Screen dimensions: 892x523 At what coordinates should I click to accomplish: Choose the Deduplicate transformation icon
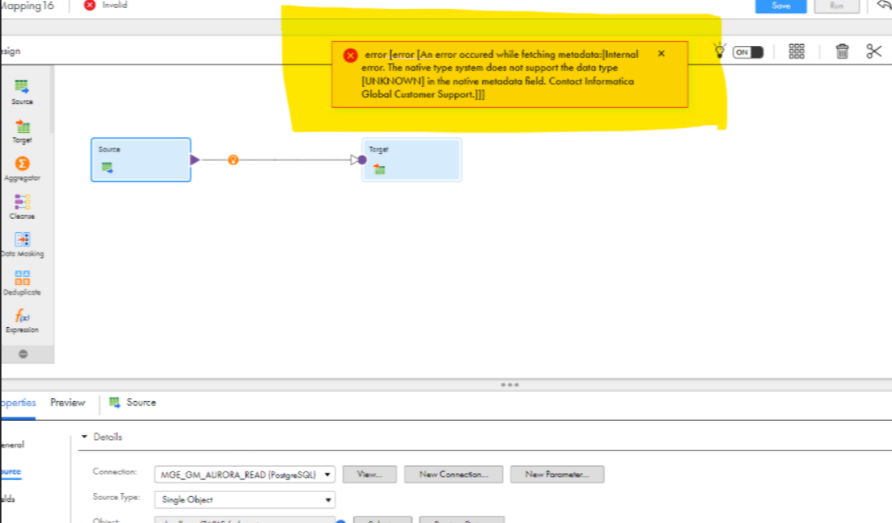click(x=22, y=278)
